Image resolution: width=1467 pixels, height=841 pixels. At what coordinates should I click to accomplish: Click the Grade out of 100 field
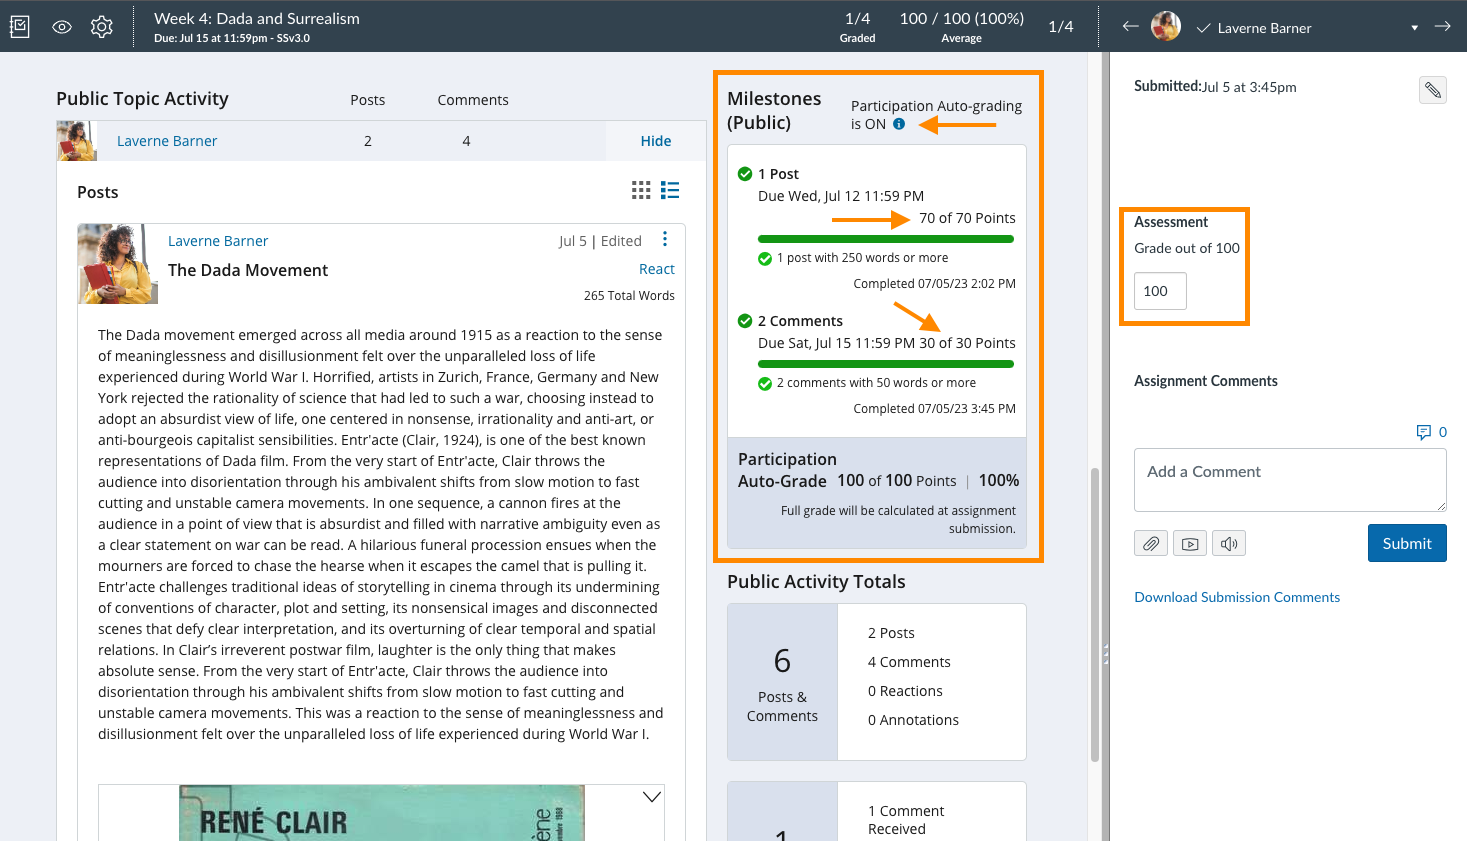[1160, 291]
